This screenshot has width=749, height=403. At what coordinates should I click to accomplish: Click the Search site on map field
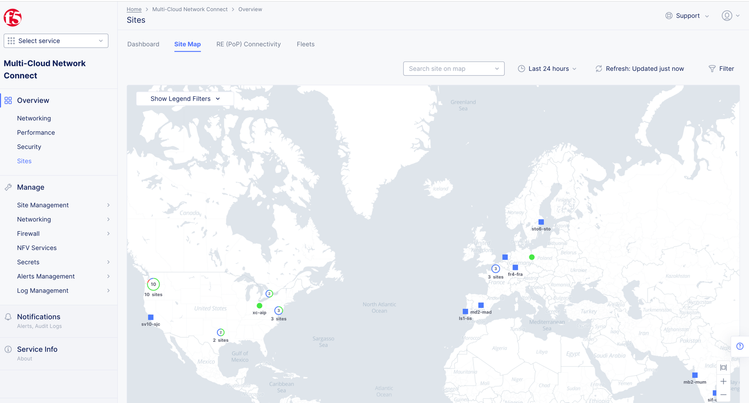coord(453,69)
